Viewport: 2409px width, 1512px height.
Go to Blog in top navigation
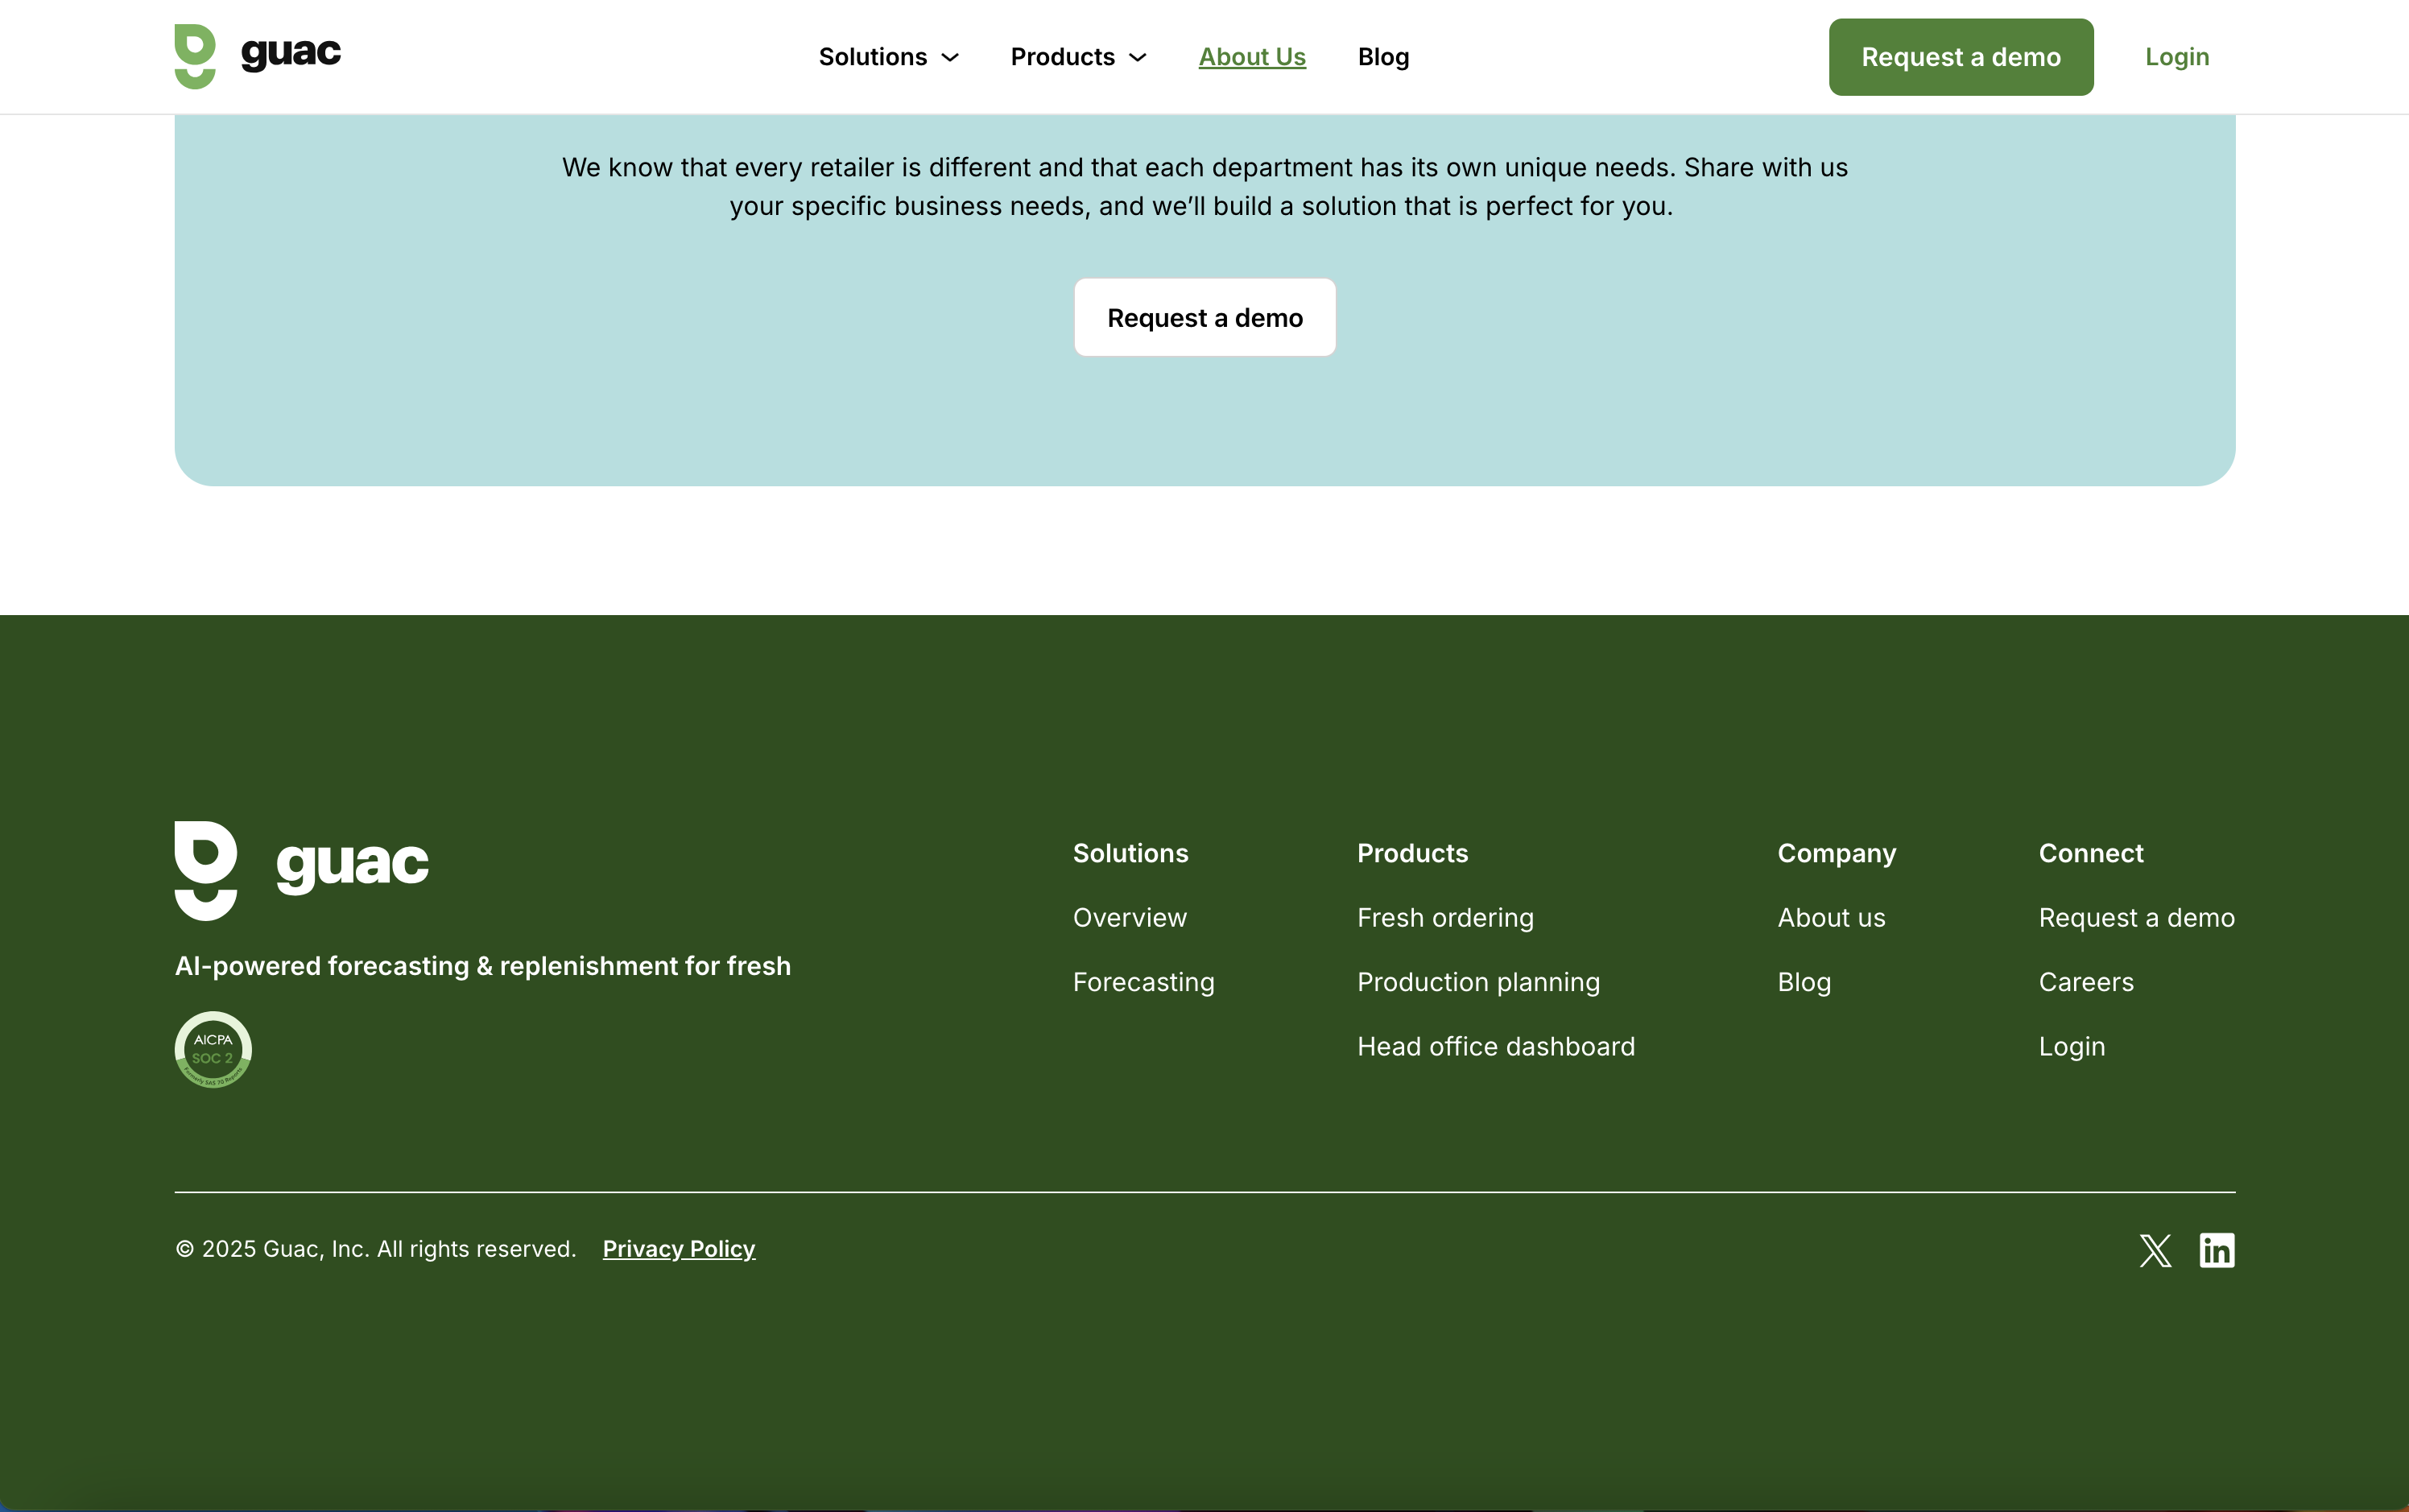click(x=1383, y=57)
